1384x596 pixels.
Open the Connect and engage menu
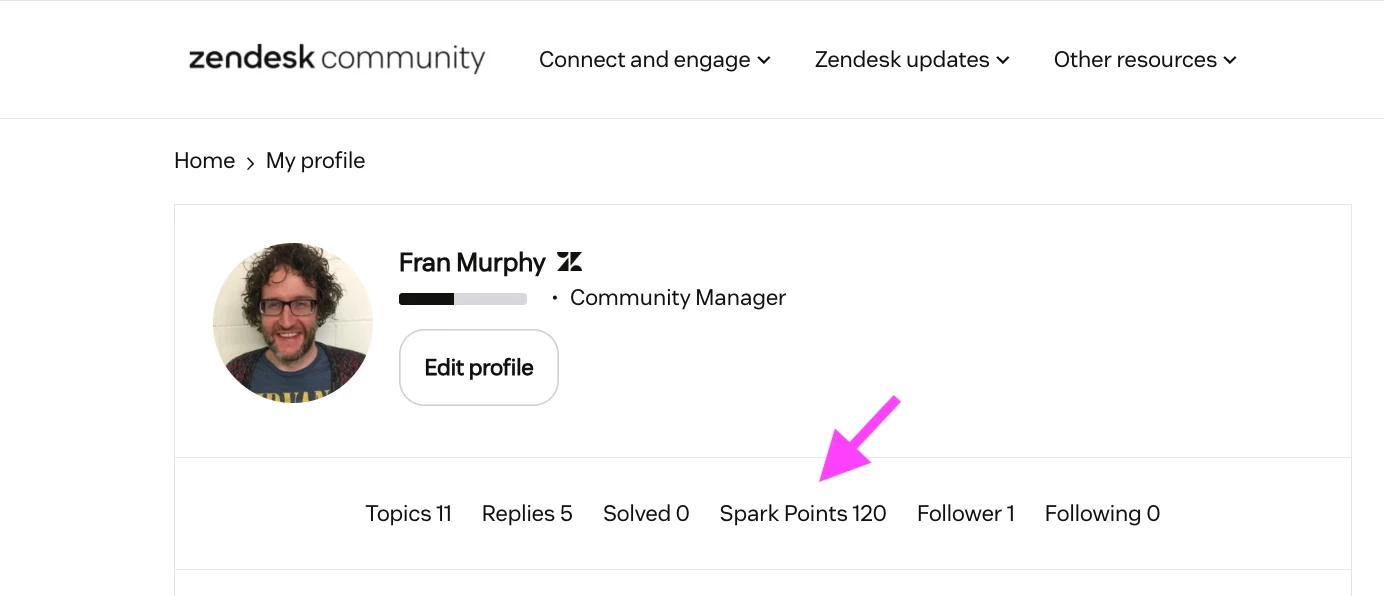pyautogui.click(x=655, y=60)
